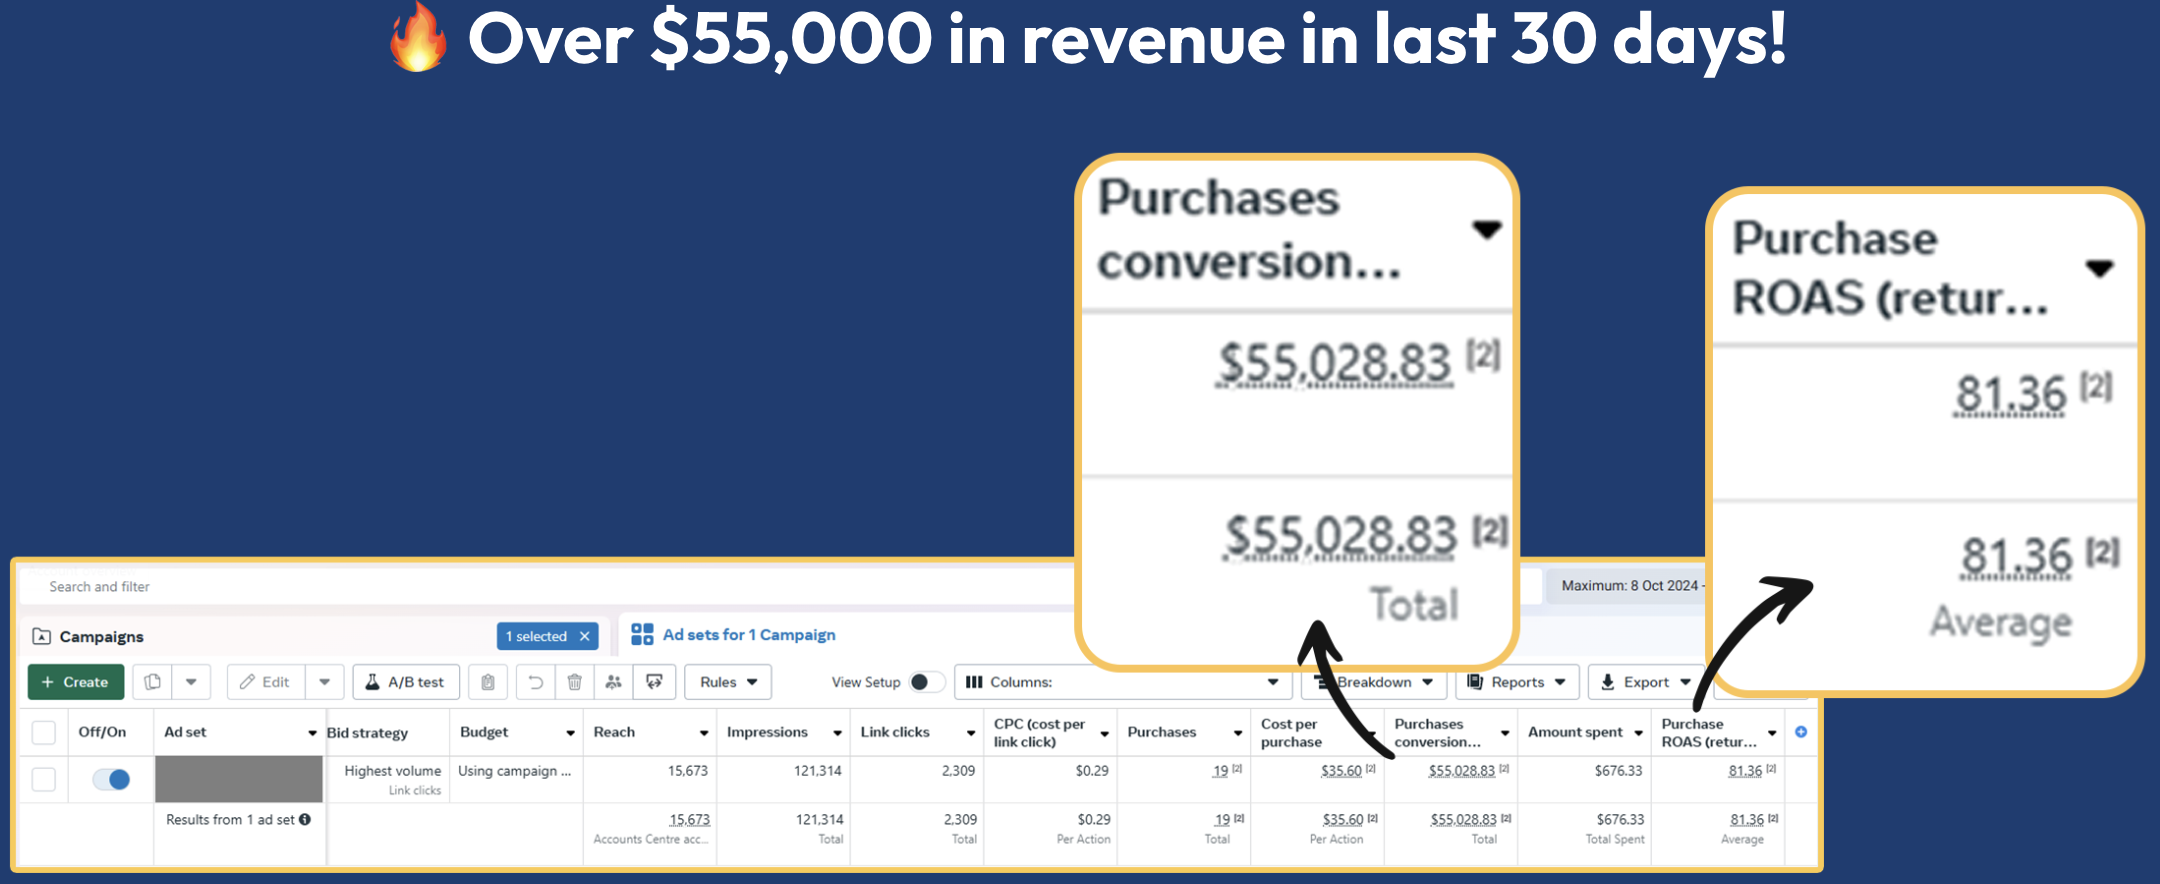Open the Reports dropdown
The image size is (2160, 884).
click(1517, 682)
